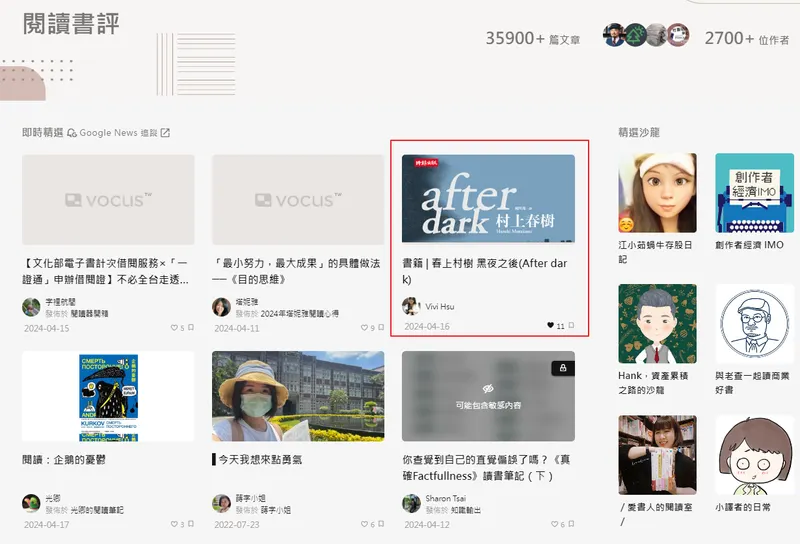Open the 光郎的閱讀筆記 publication link
The image size is (800, 544).
(x=97, y=509)
